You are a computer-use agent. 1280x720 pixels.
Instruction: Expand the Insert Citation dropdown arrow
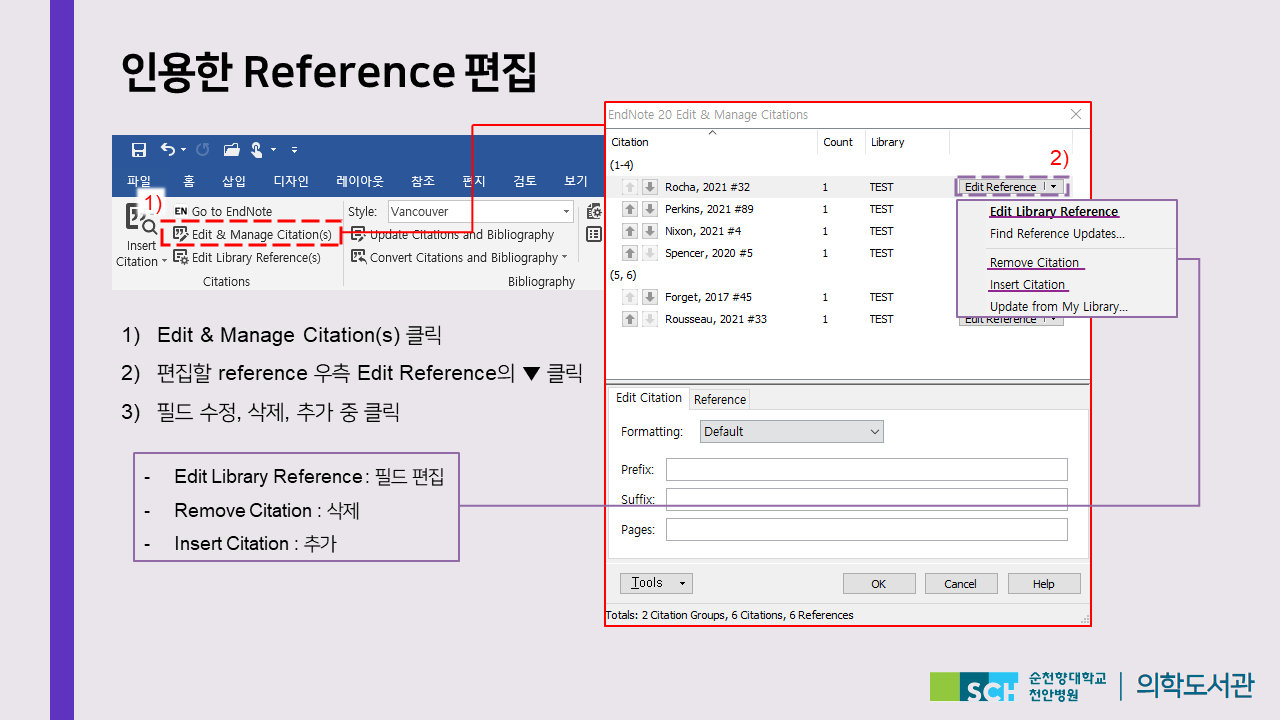(x=165, y=262)
